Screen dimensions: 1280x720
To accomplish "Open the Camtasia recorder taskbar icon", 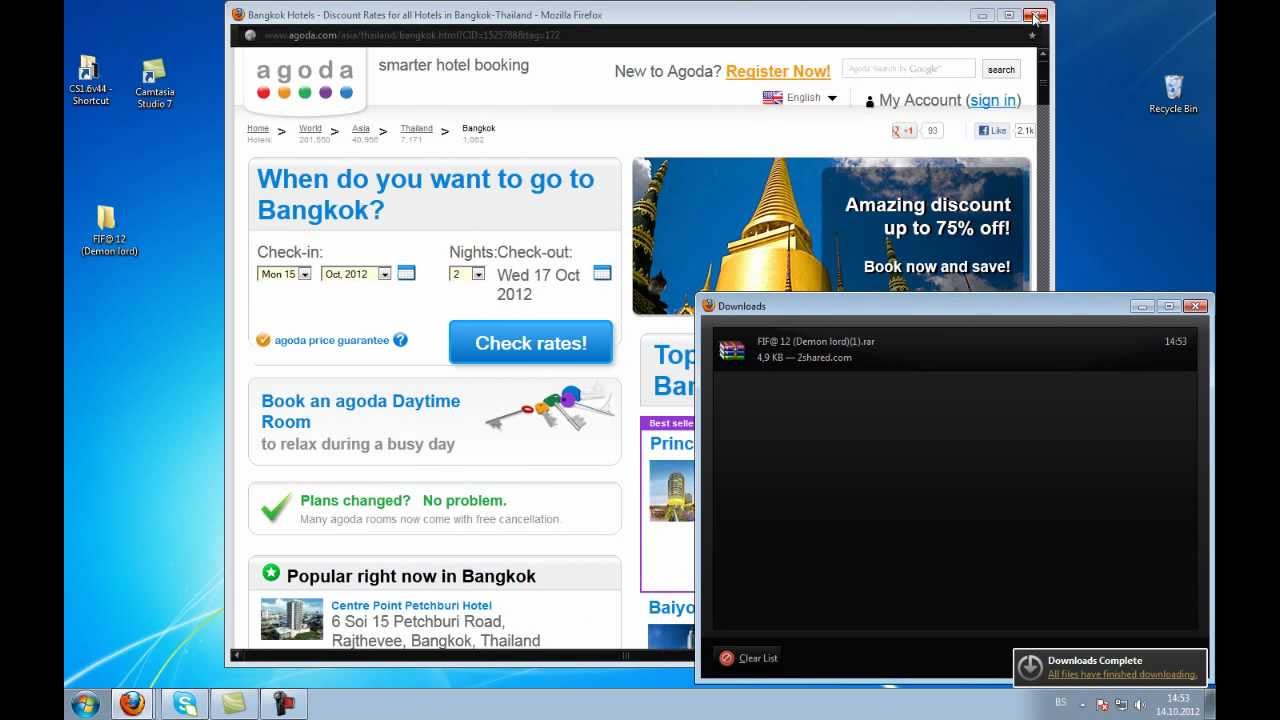I will coord(284,703).
